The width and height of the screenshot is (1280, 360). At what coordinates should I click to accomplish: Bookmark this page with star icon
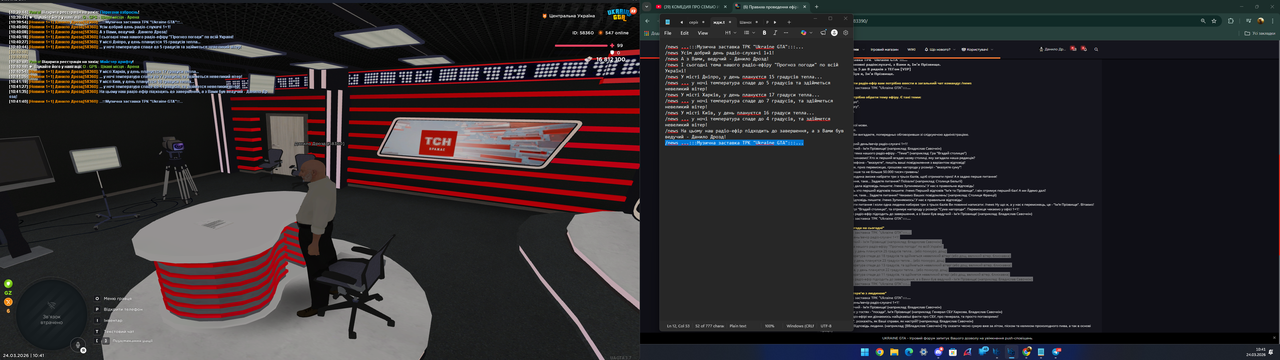[x=1214, y=21]
